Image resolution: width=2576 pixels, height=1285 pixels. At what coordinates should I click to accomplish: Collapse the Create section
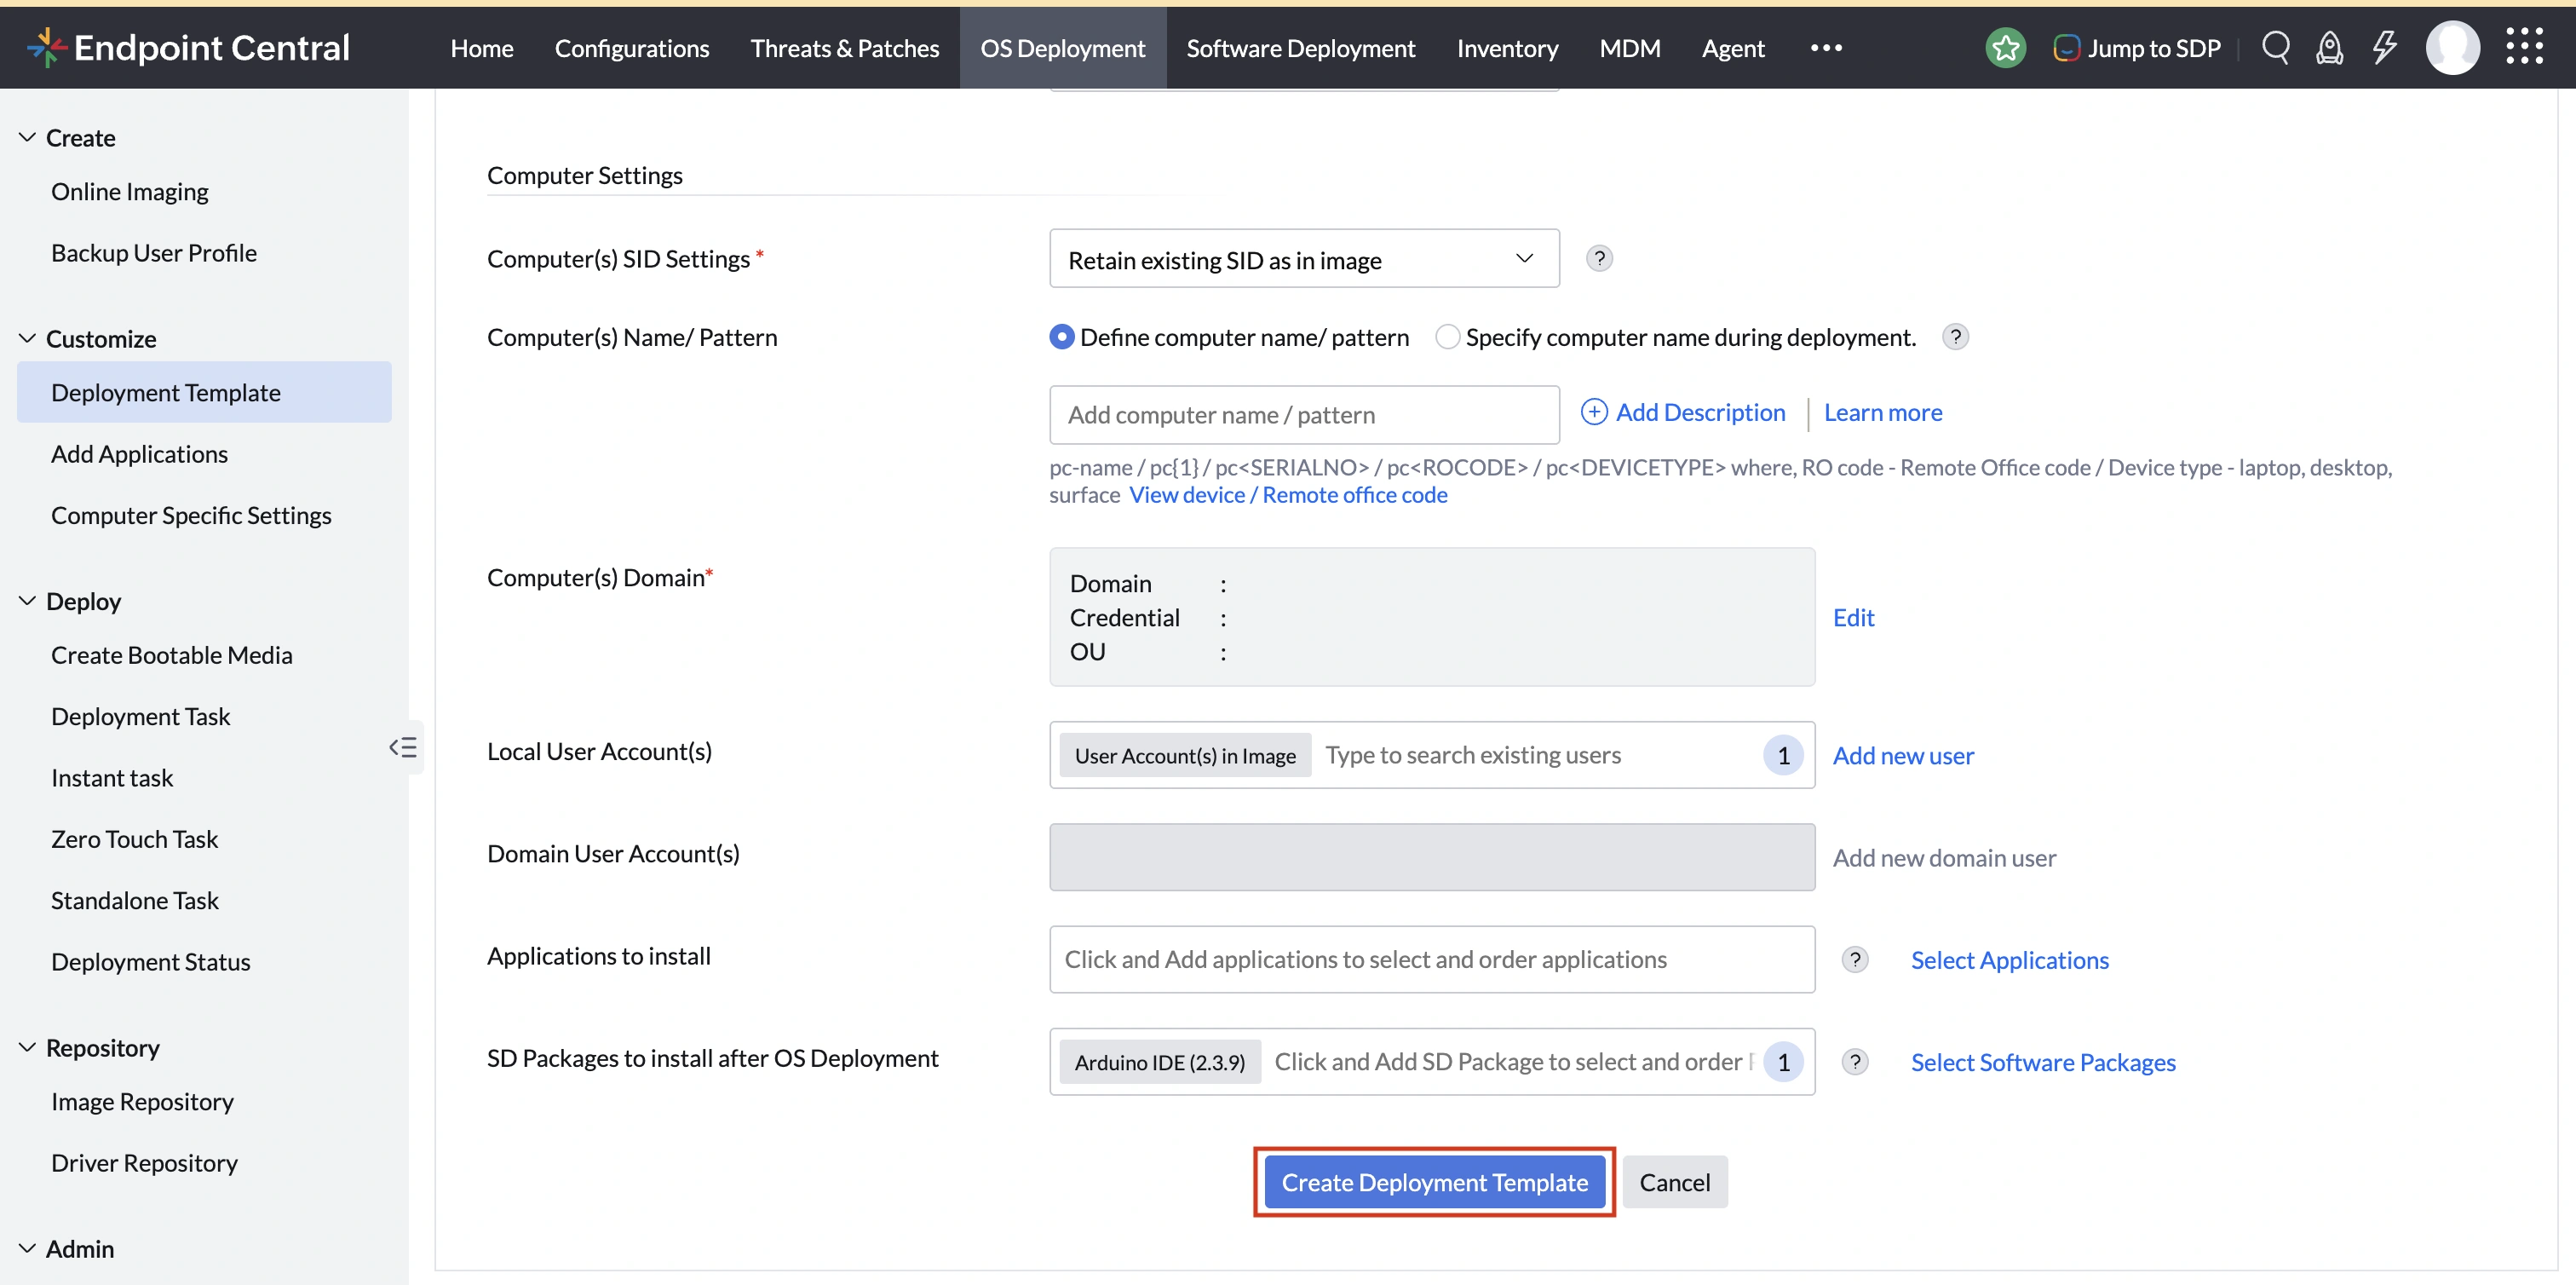click(27, 137)
